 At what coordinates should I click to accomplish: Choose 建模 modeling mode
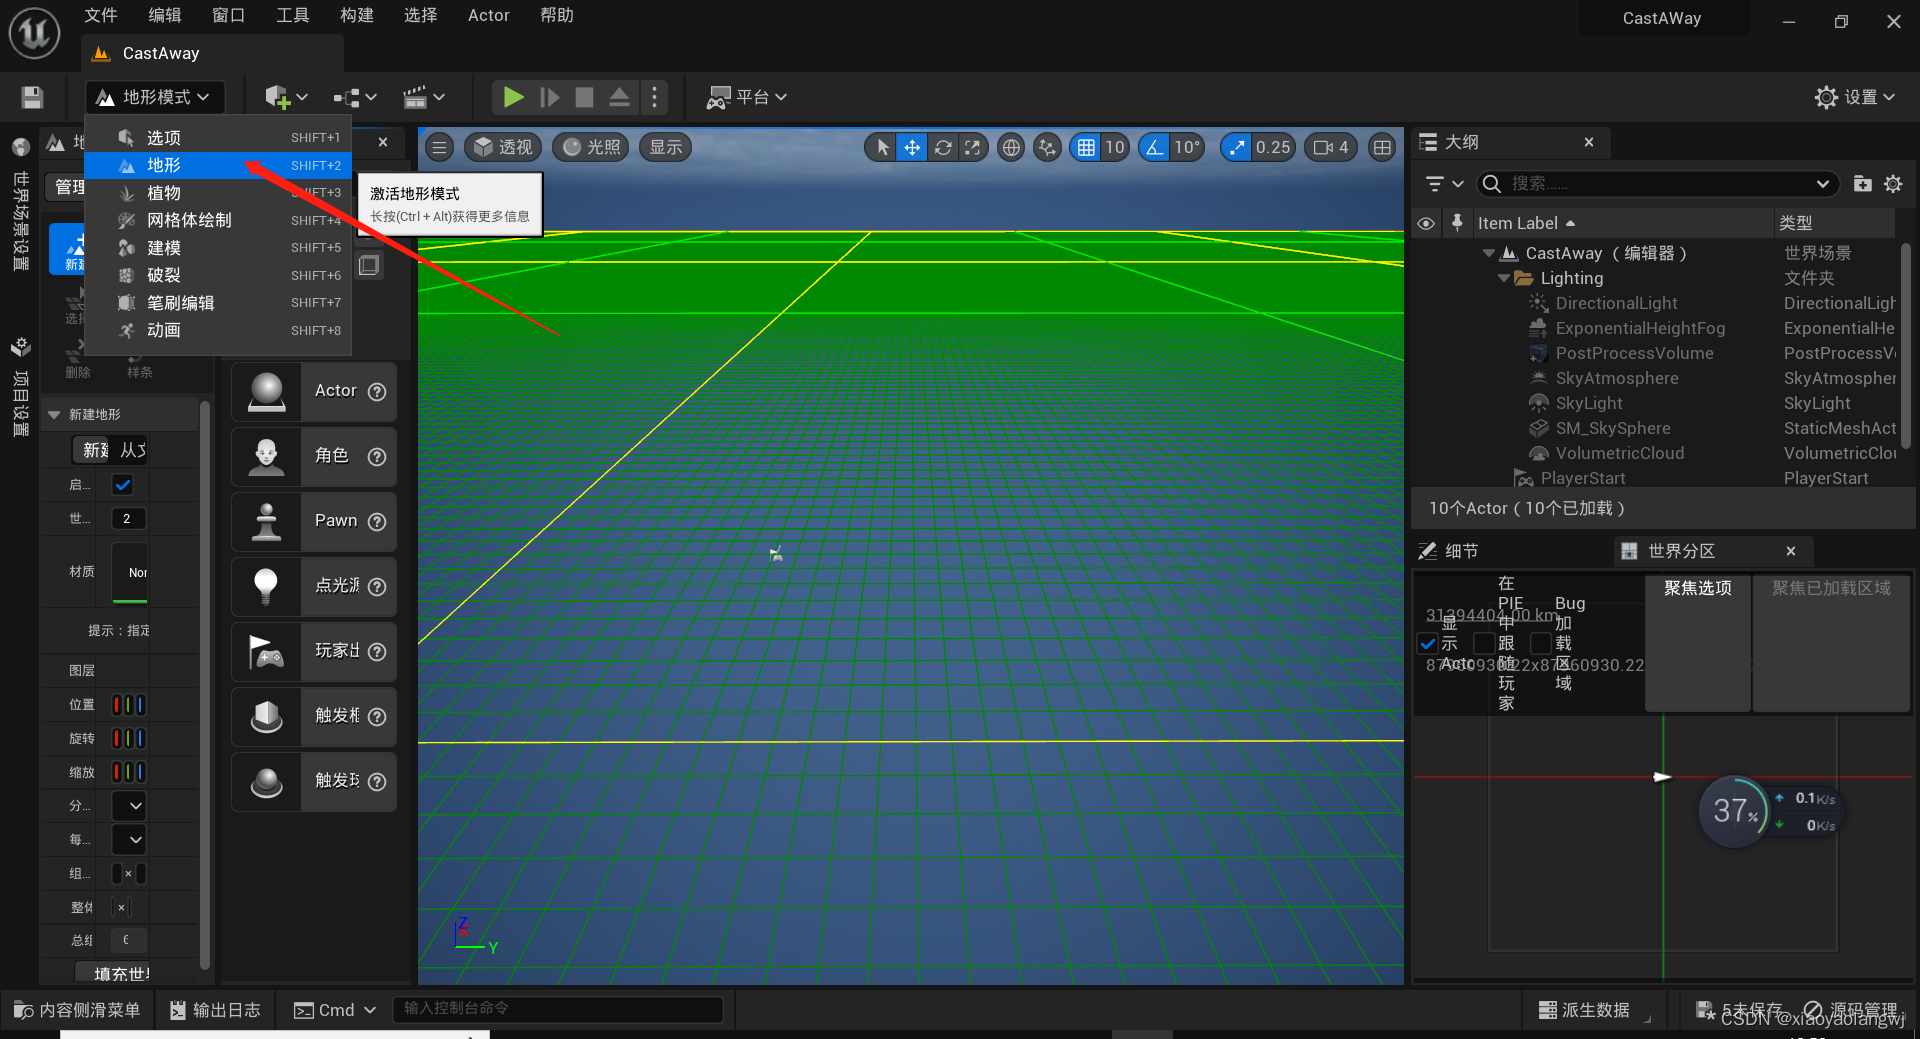[x=218, y=248]
